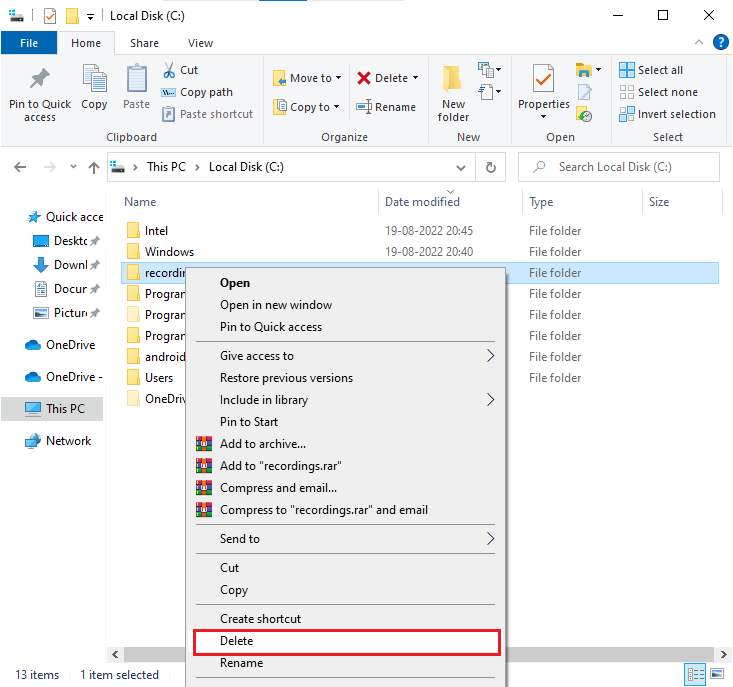Go back with the Back arrow
Image resolution: width=733 pixels, height=687 pixels.
(x=20, y=167)
